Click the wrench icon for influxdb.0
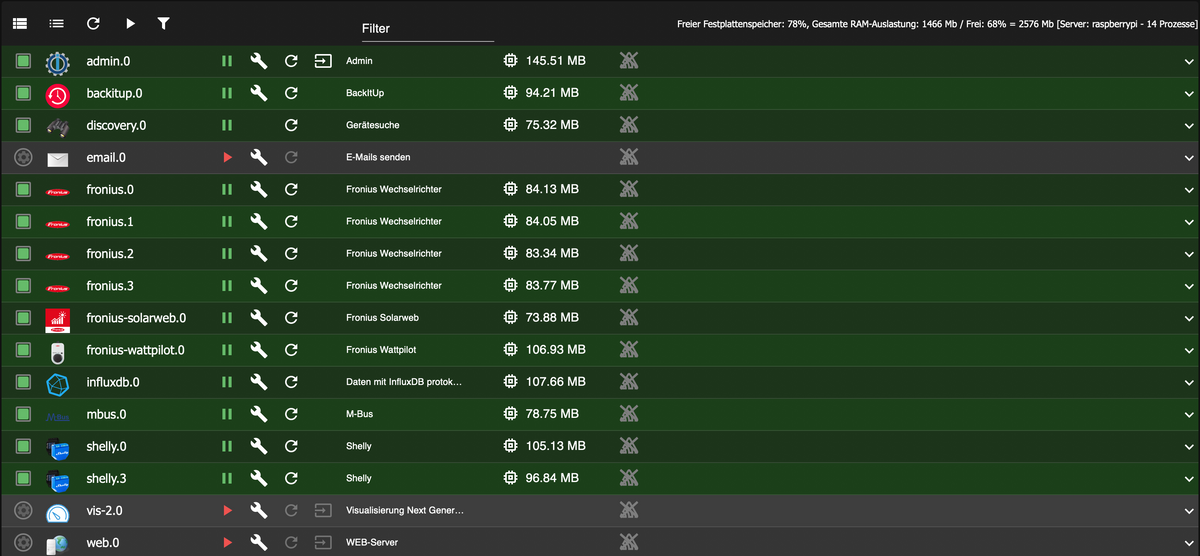 click(x=258, y=382)
